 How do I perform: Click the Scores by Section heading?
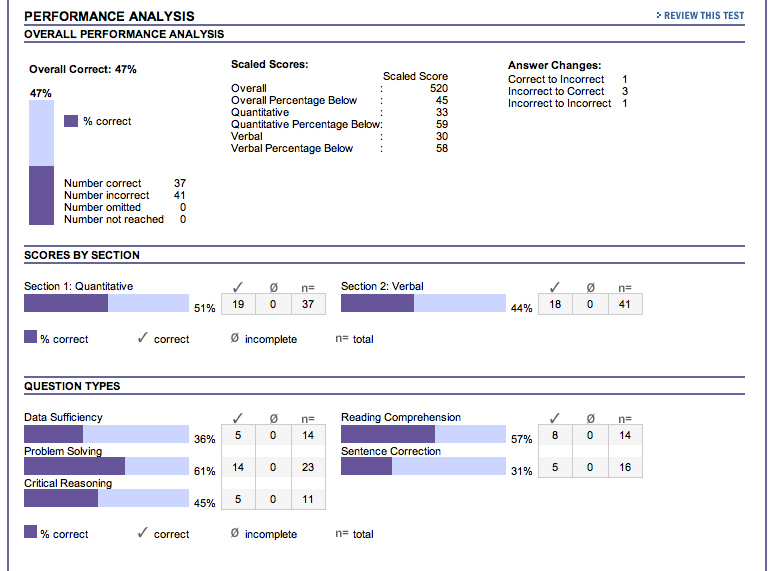82,255
